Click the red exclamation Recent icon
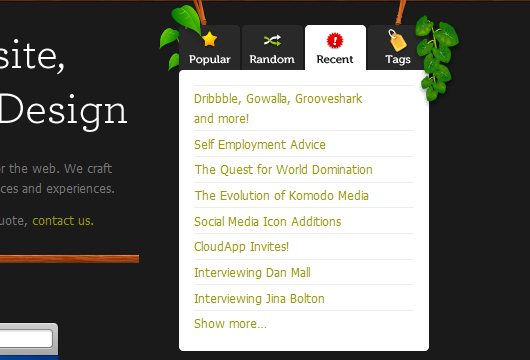The image size is (530, 360). 335,40
